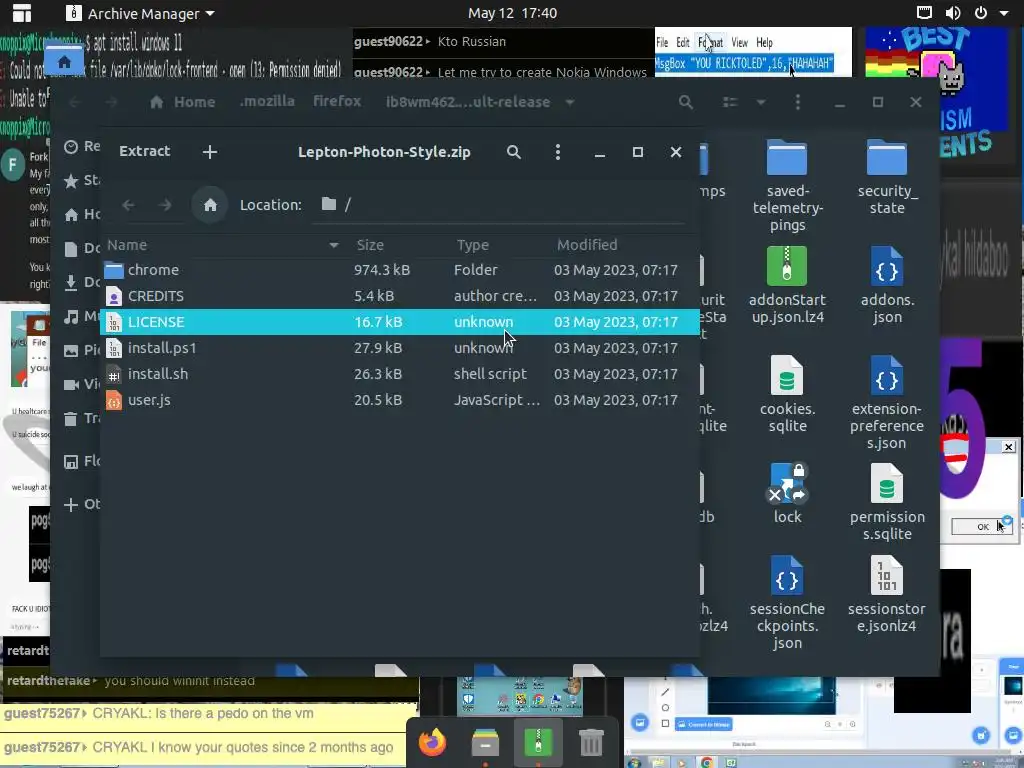Launch Firefox from the dock
The height and width of the screenshot is (768, 1024).
(432, 743)
